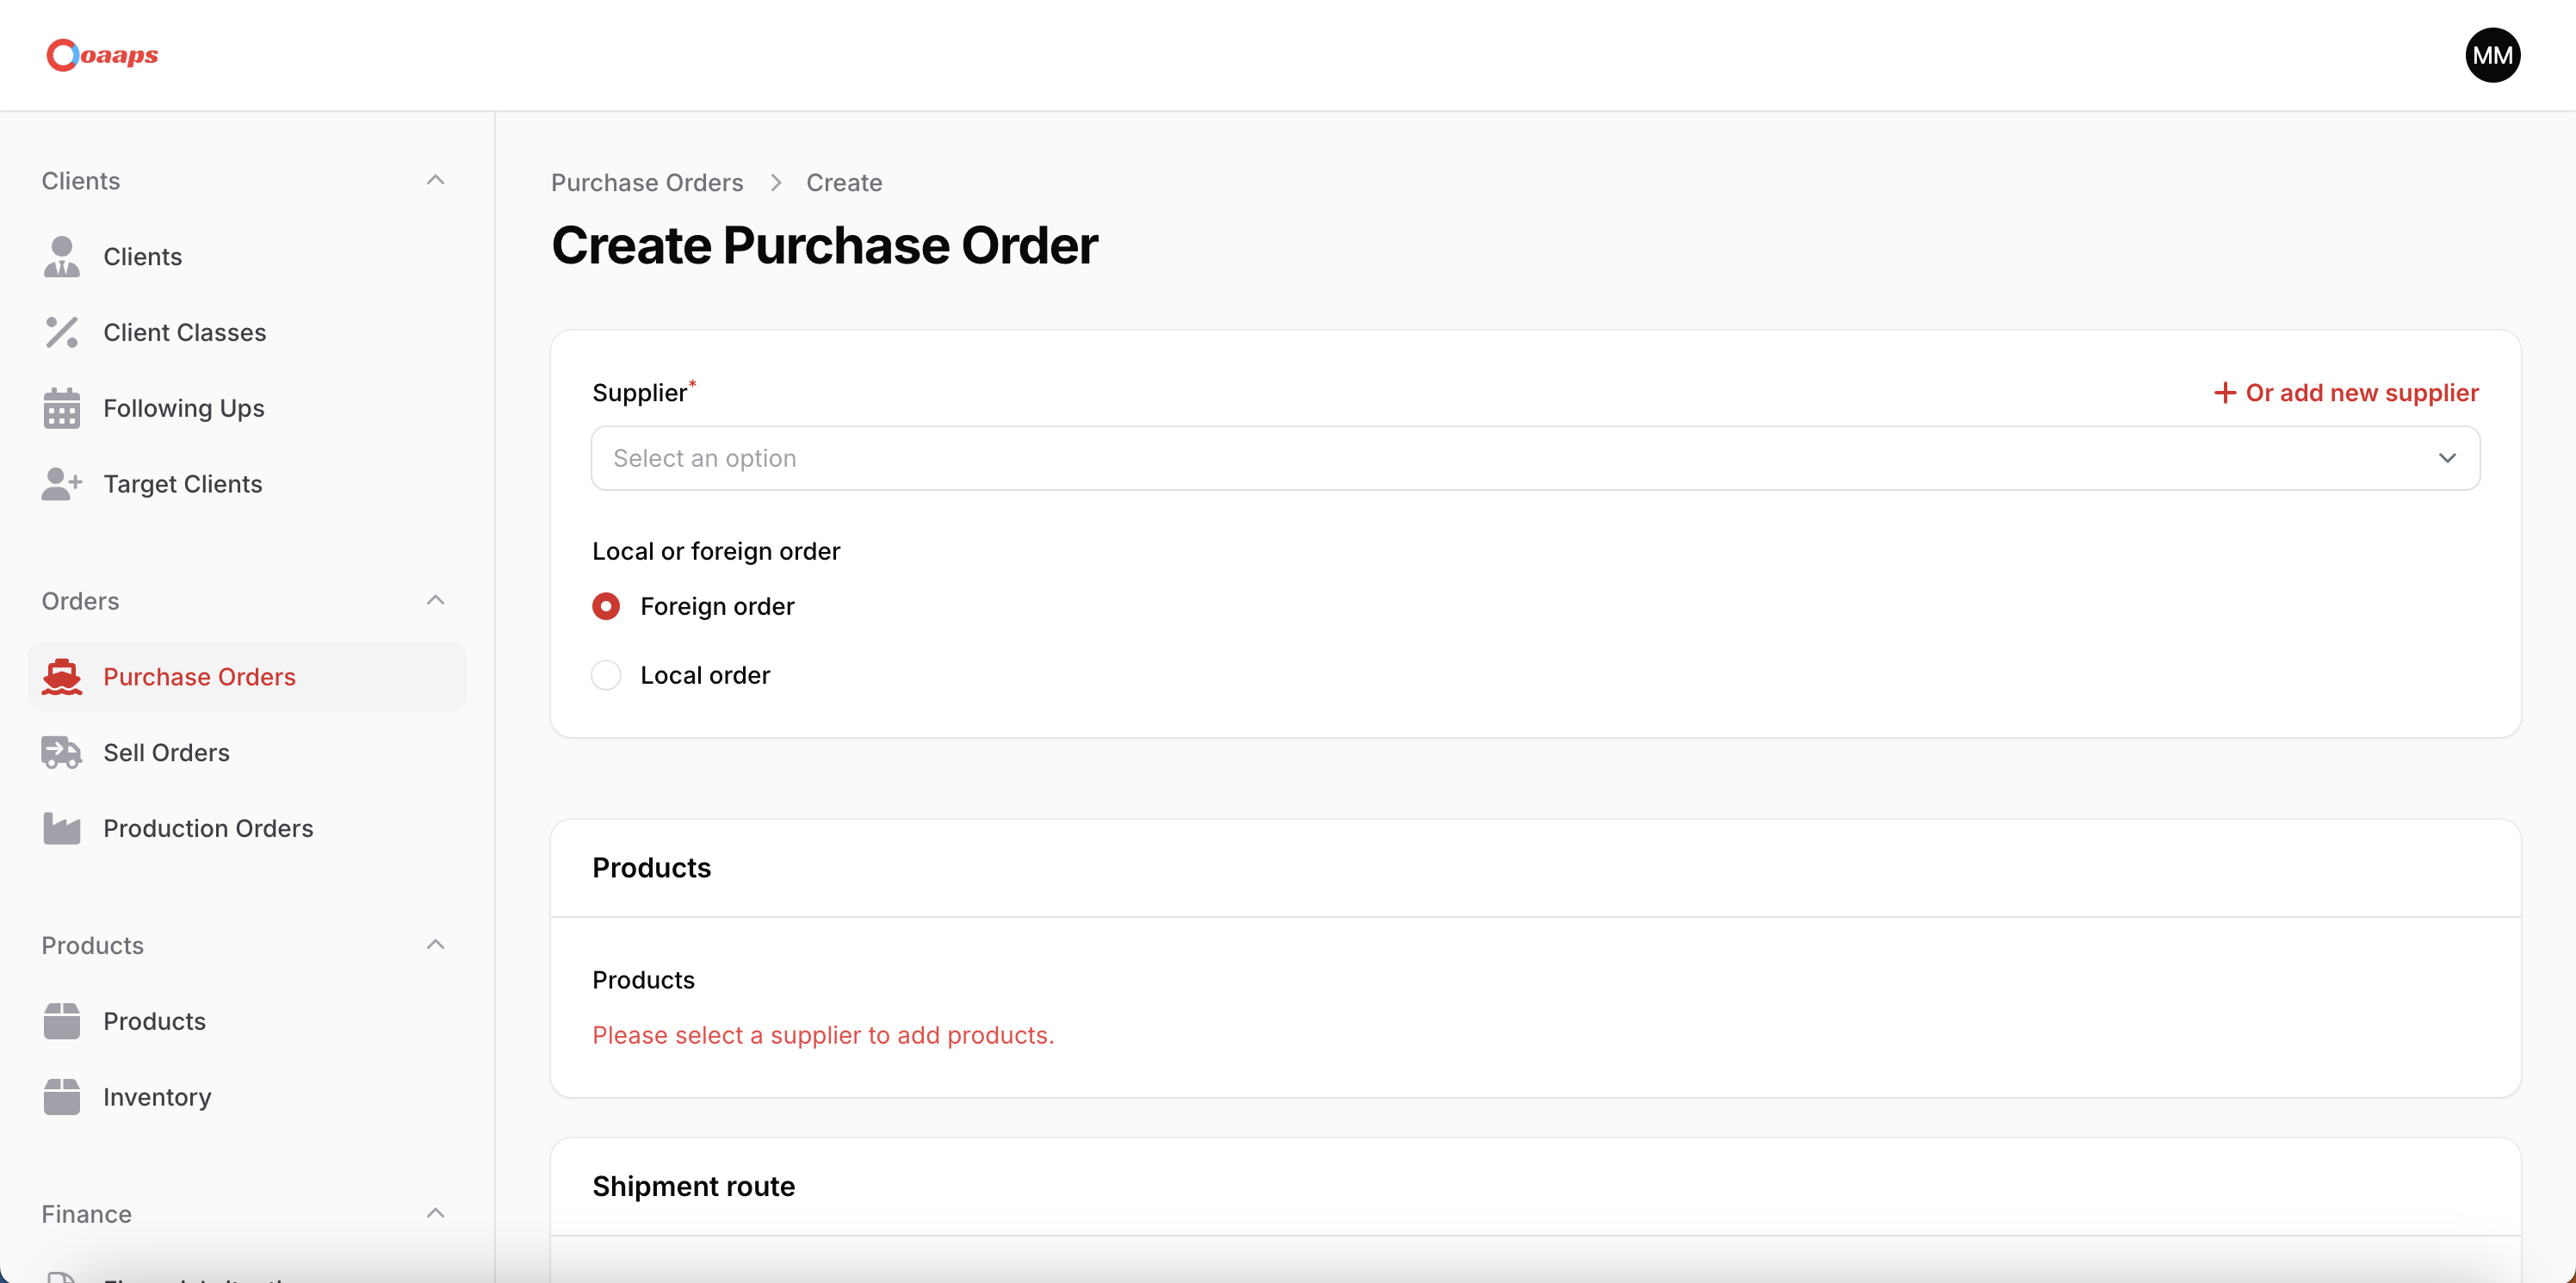Go to Sell Orders menu item
The image size is (2576, 1283).
tap(166, 752)
